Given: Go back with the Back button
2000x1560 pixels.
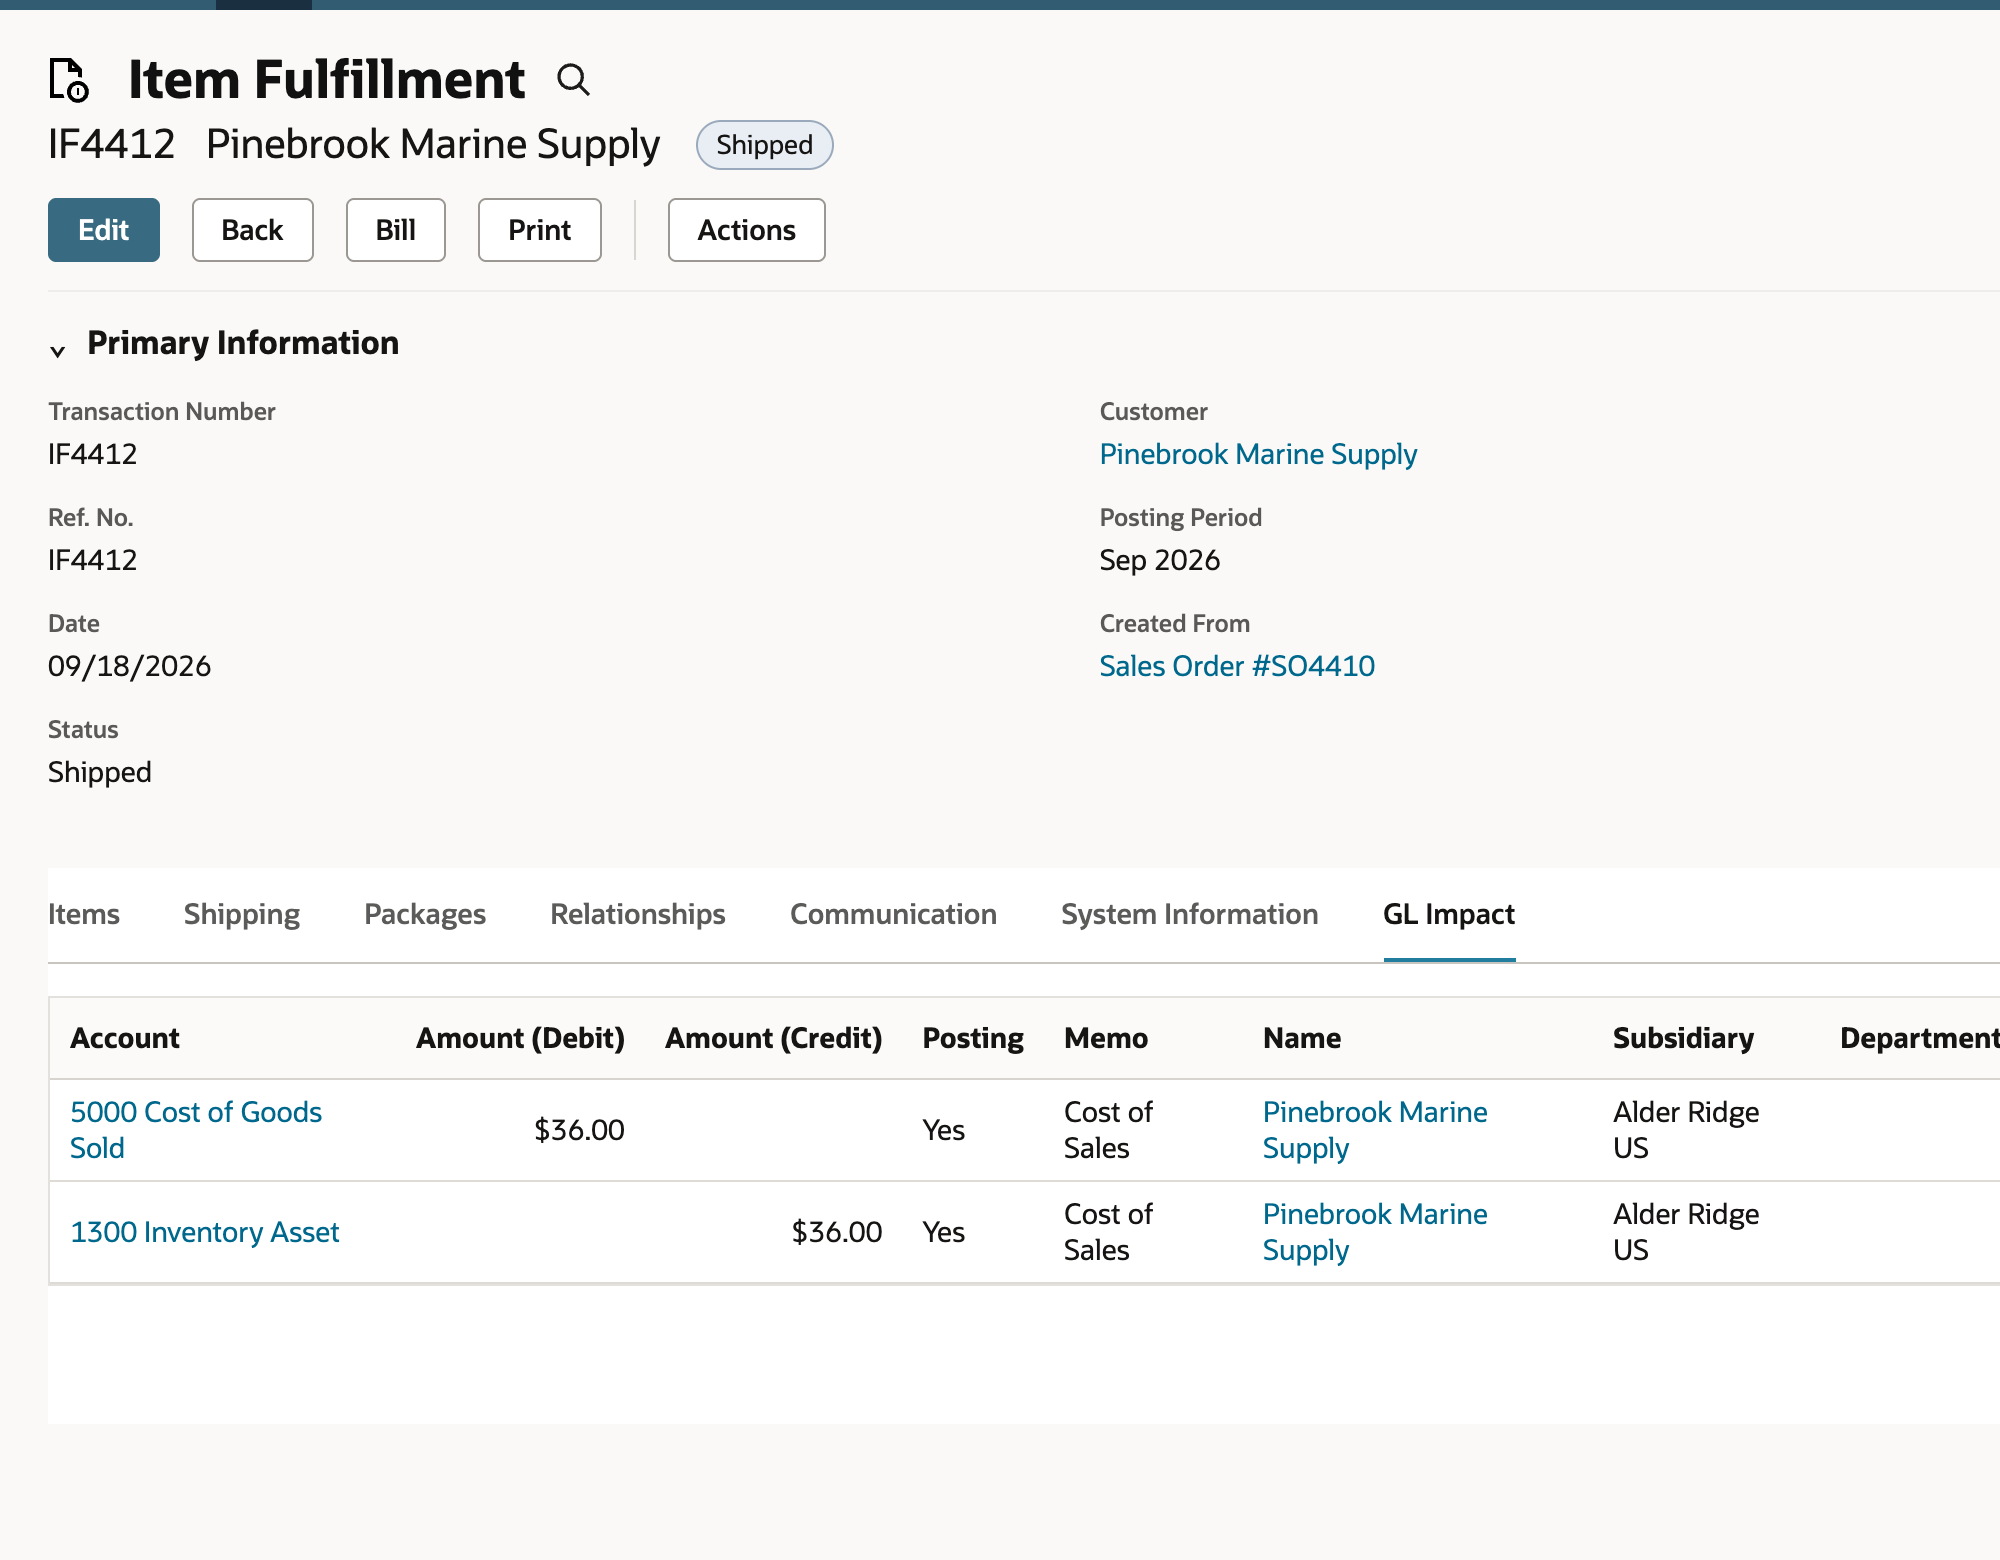Looking at the screenshot, I should (252, 230).
